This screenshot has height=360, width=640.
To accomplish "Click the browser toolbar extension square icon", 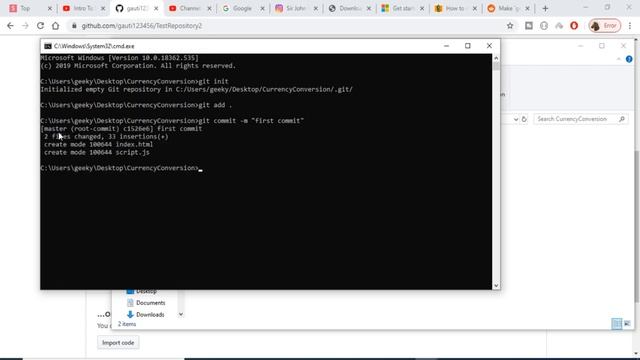I will pos(529,26).
